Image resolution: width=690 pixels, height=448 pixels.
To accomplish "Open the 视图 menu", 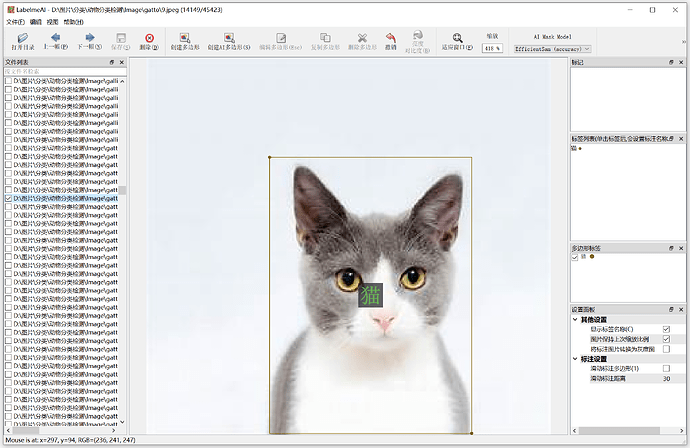I will (x=52, y=22).
